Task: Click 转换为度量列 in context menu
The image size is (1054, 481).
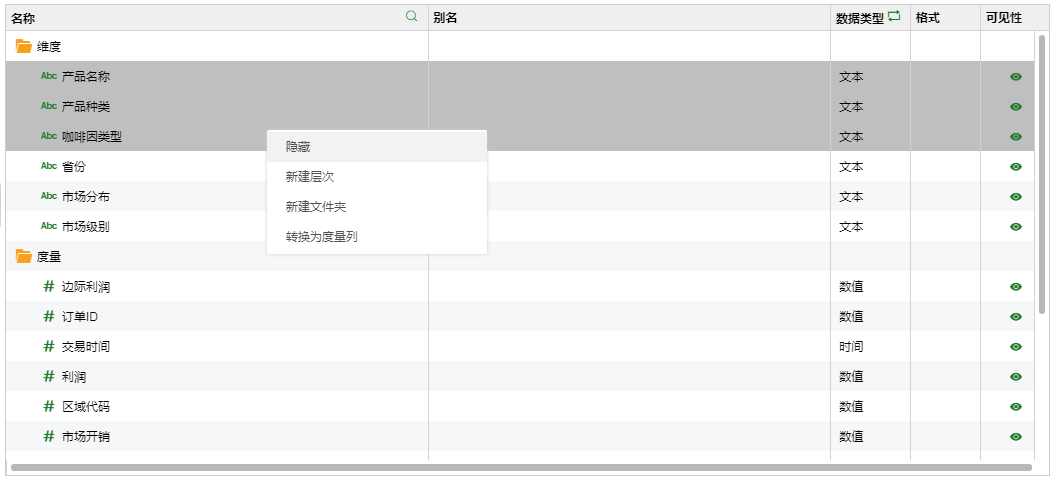Action: click(x=322, y=237)
